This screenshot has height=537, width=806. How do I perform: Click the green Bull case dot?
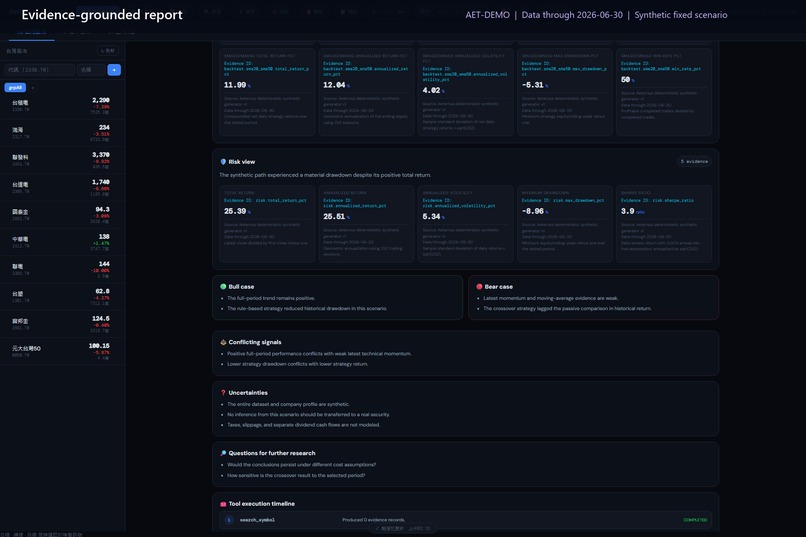click(223, 287)
